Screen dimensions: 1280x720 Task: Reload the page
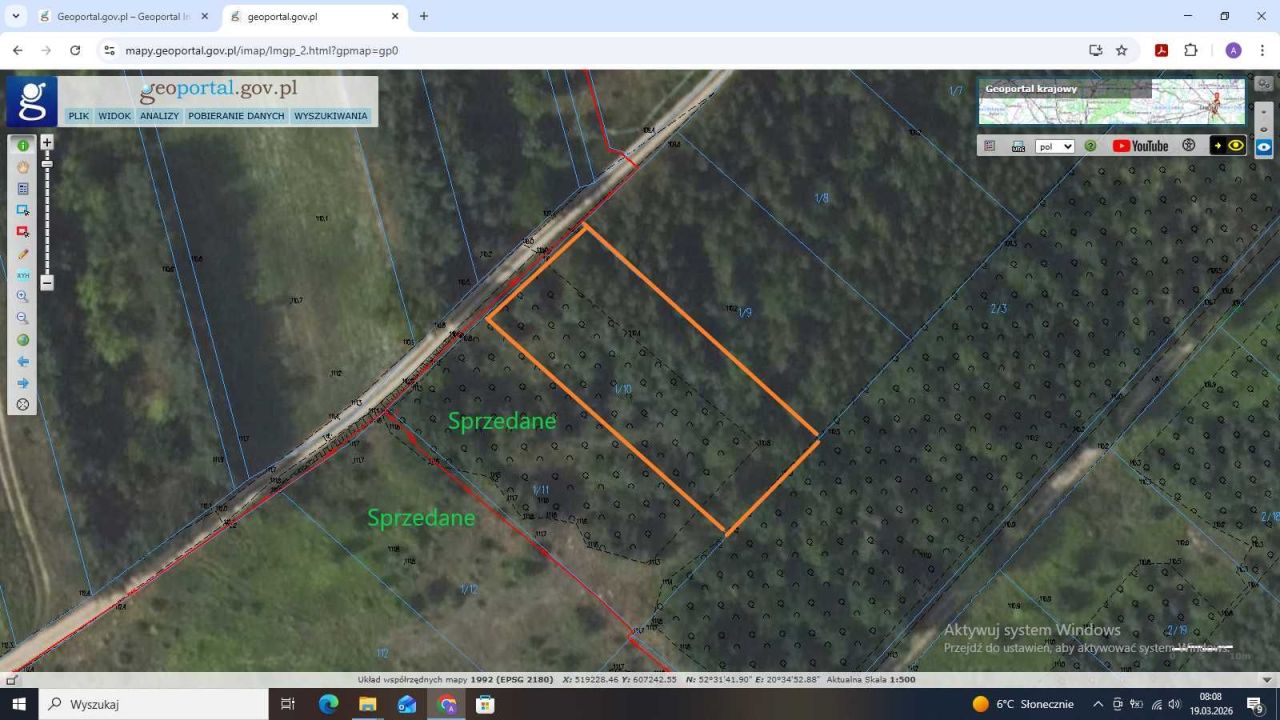coord(75,50)
